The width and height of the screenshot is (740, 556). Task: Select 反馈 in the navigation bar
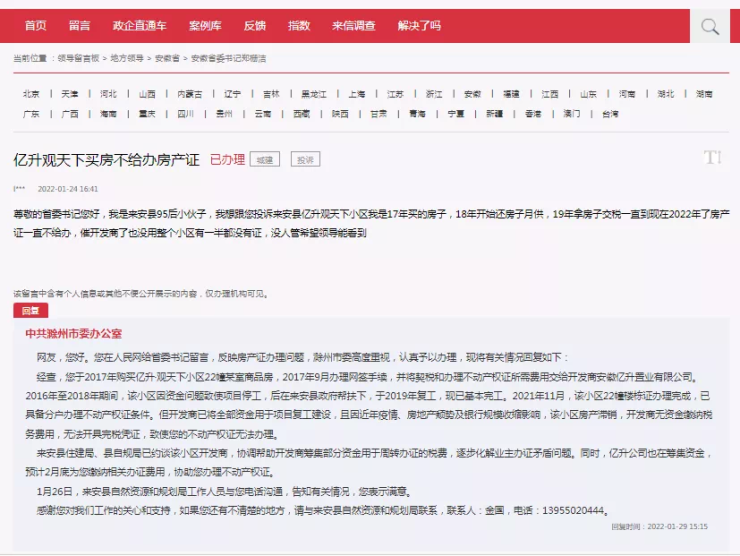[254, 25]
